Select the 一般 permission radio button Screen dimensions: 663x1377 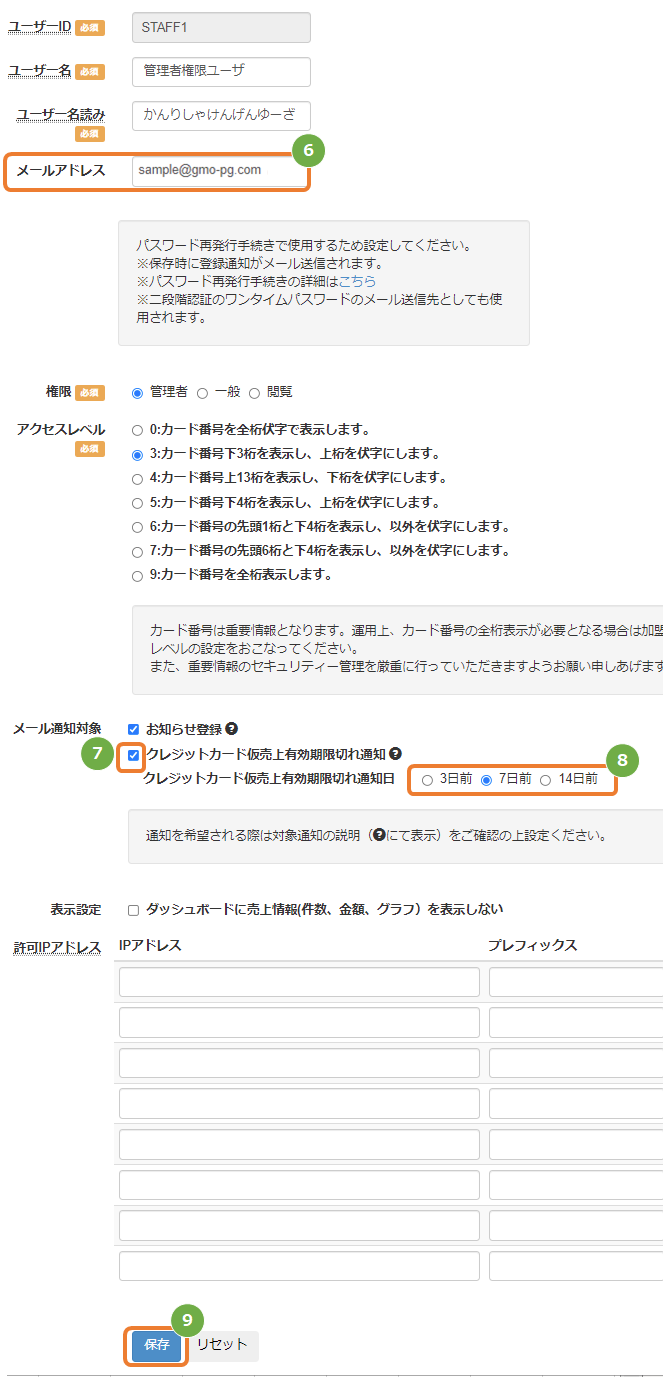[x=203, y=393]
